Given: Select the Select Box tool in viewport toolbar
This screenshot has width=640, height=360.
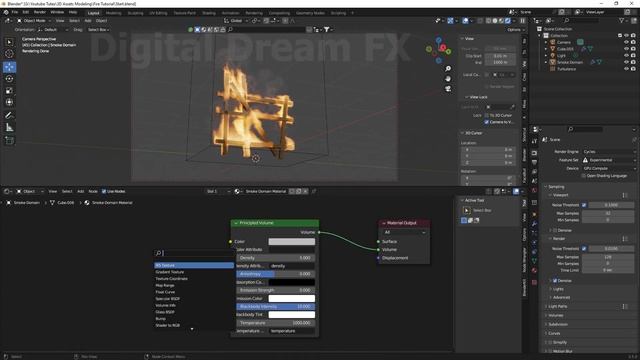Looking at the screenshot, I should [9, 42].
